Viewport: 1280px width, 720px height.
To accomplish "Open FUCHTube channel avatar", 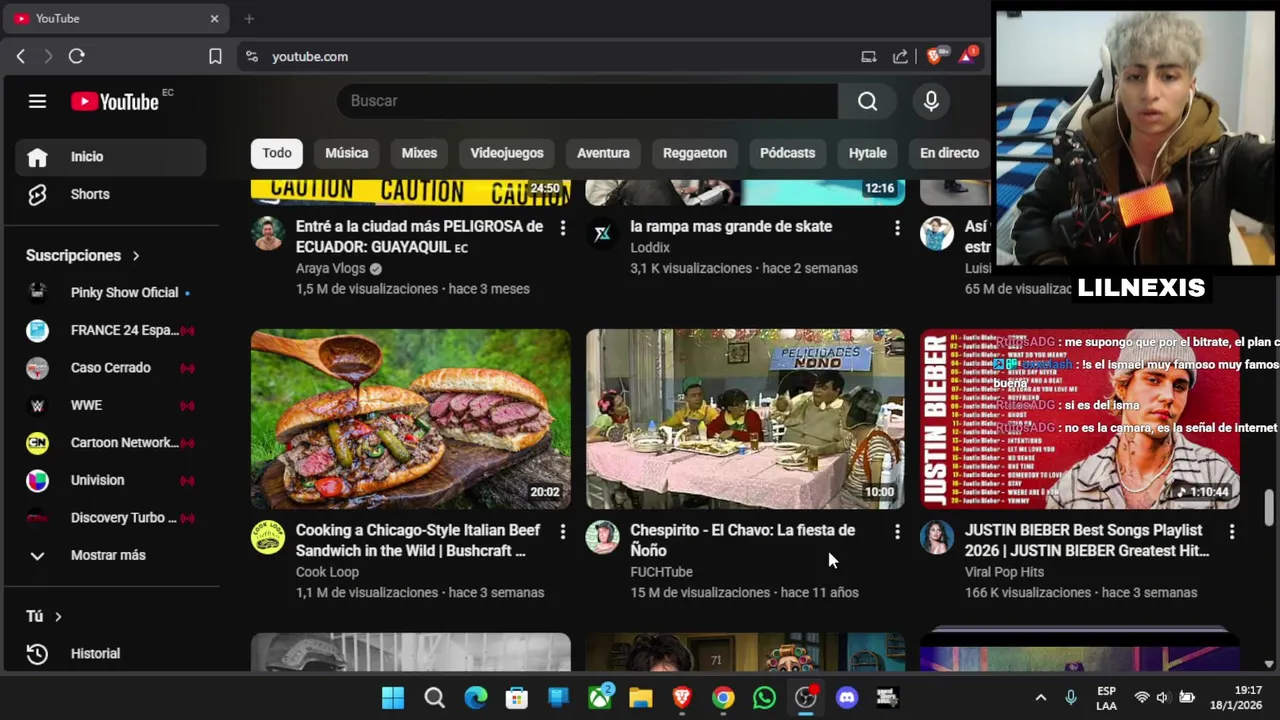I will 602,537.
